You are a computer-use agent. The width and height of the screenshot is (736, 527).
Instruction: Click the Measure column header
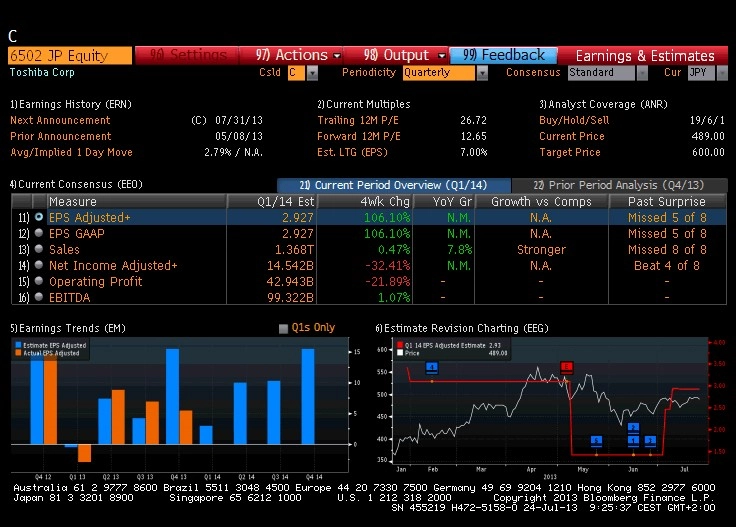(x=136, y=201)
